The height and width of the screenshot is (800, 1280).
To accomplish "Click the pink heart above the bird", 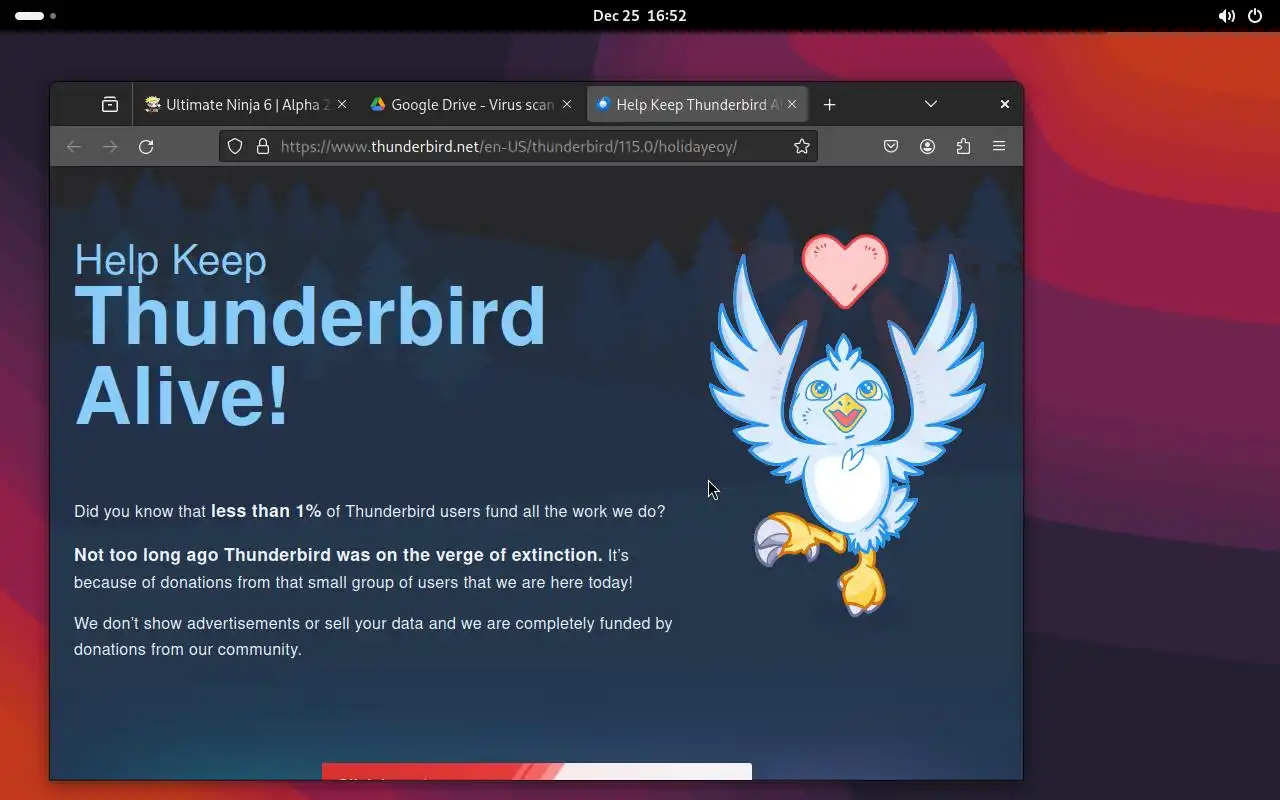I will [x=845, y=271].
